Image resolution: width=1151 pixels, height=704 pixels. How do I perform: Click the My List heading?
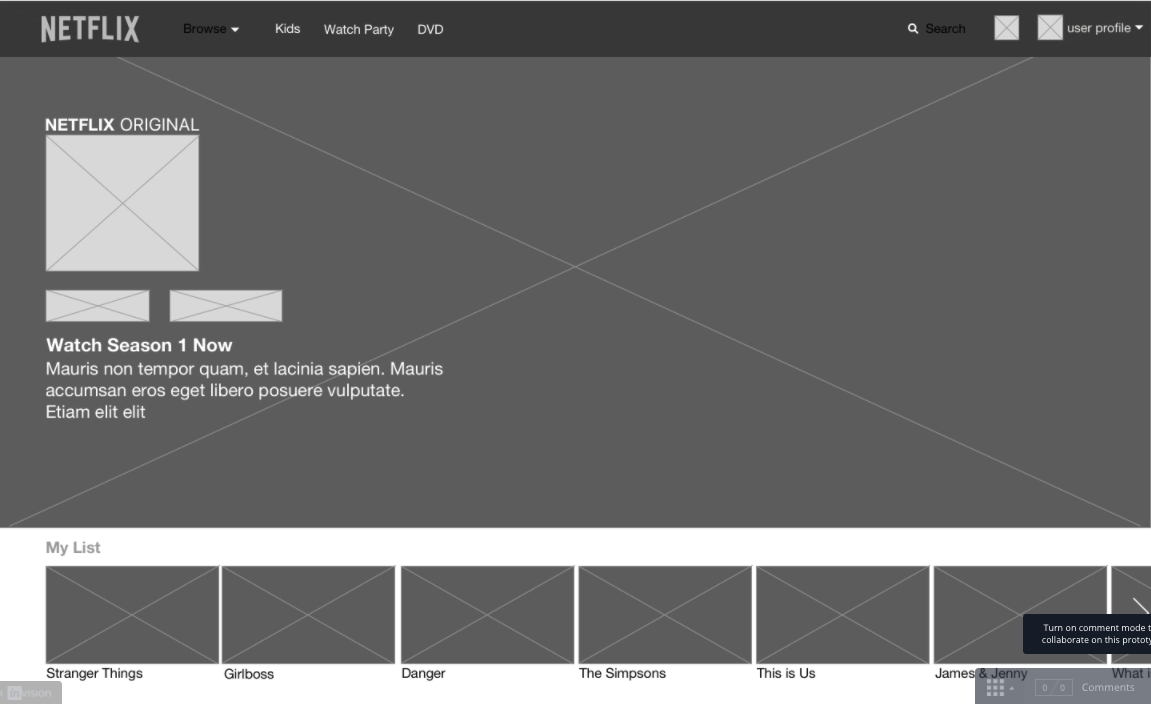[x=73, y=548]
